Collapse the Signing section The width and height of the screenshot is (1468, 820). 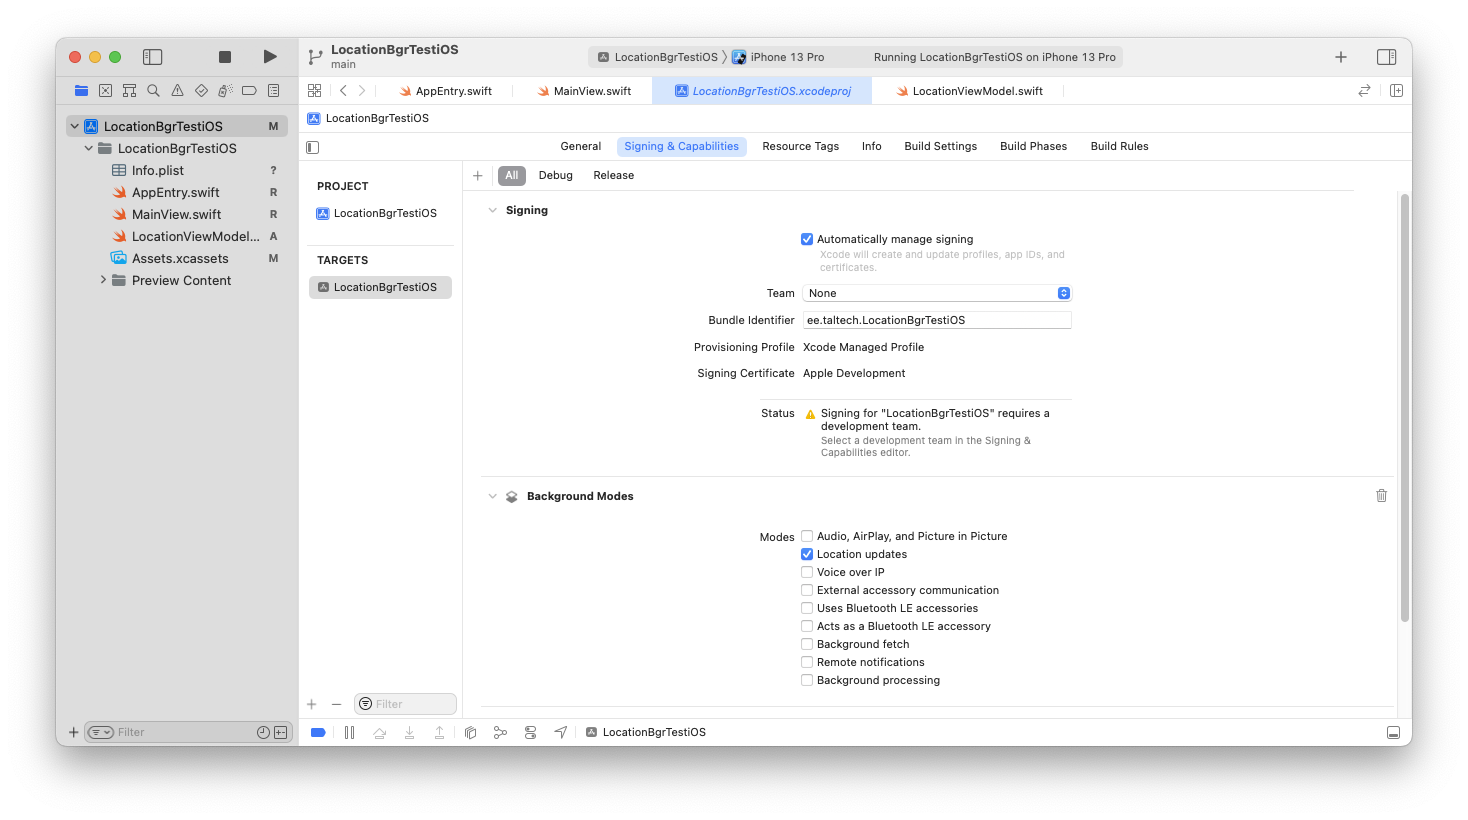click(x=492, y=210)
